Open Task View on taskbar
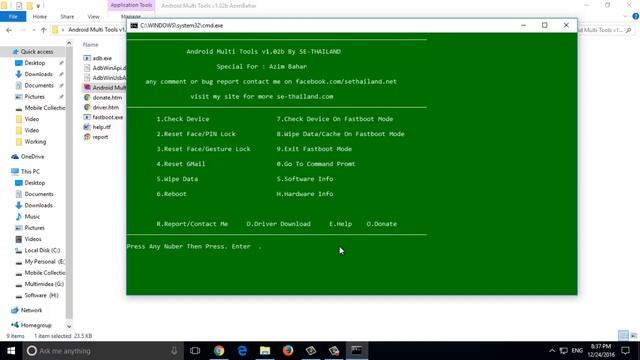Viewport: 640px width, 360px height. point(195,351)
